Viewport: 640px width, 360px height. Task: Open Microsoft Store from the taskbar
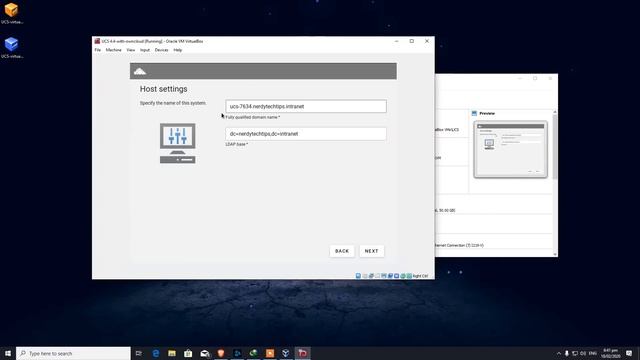click(188, 353)
